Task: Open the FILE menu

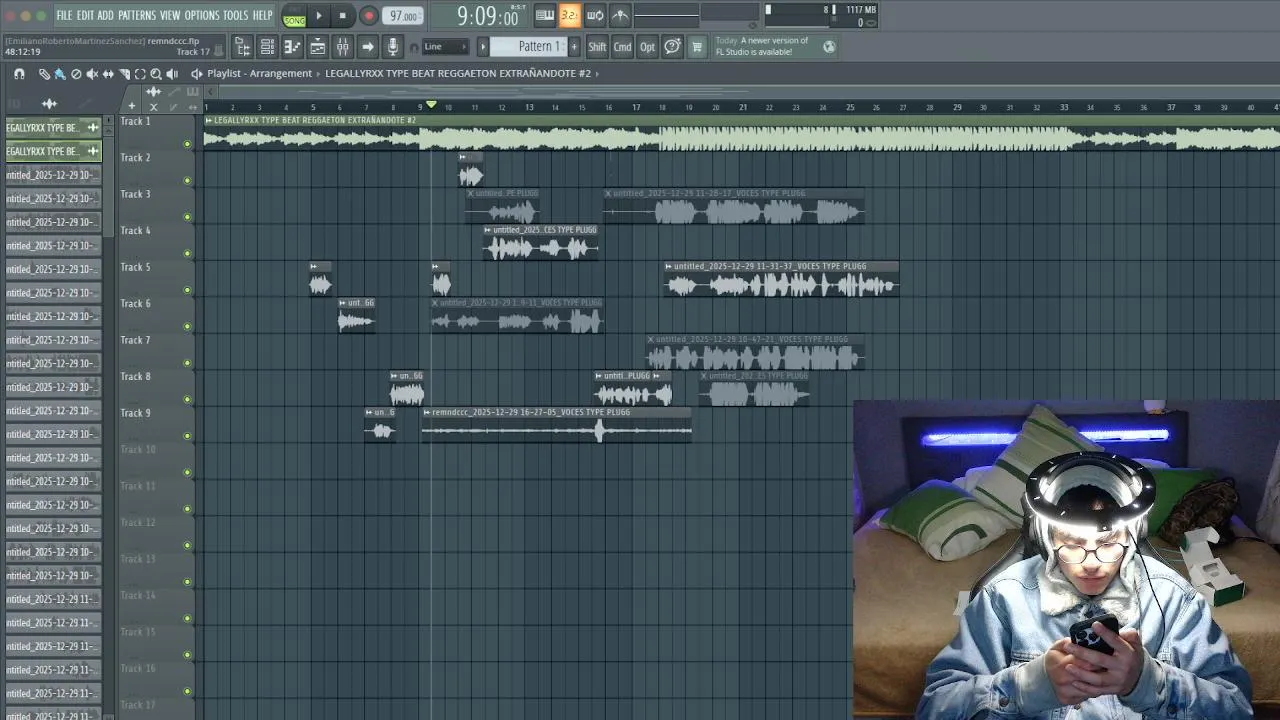Action: click(64, 15)
